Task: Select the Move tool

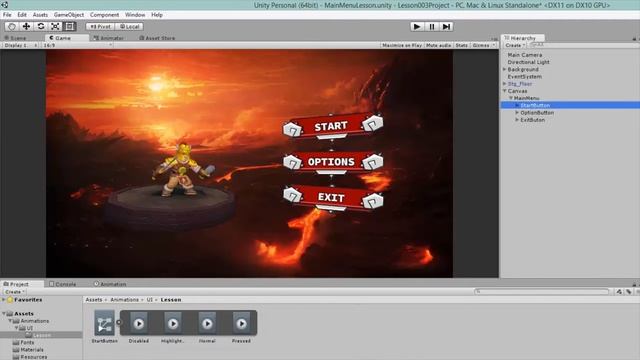Action: coord(26,27)
